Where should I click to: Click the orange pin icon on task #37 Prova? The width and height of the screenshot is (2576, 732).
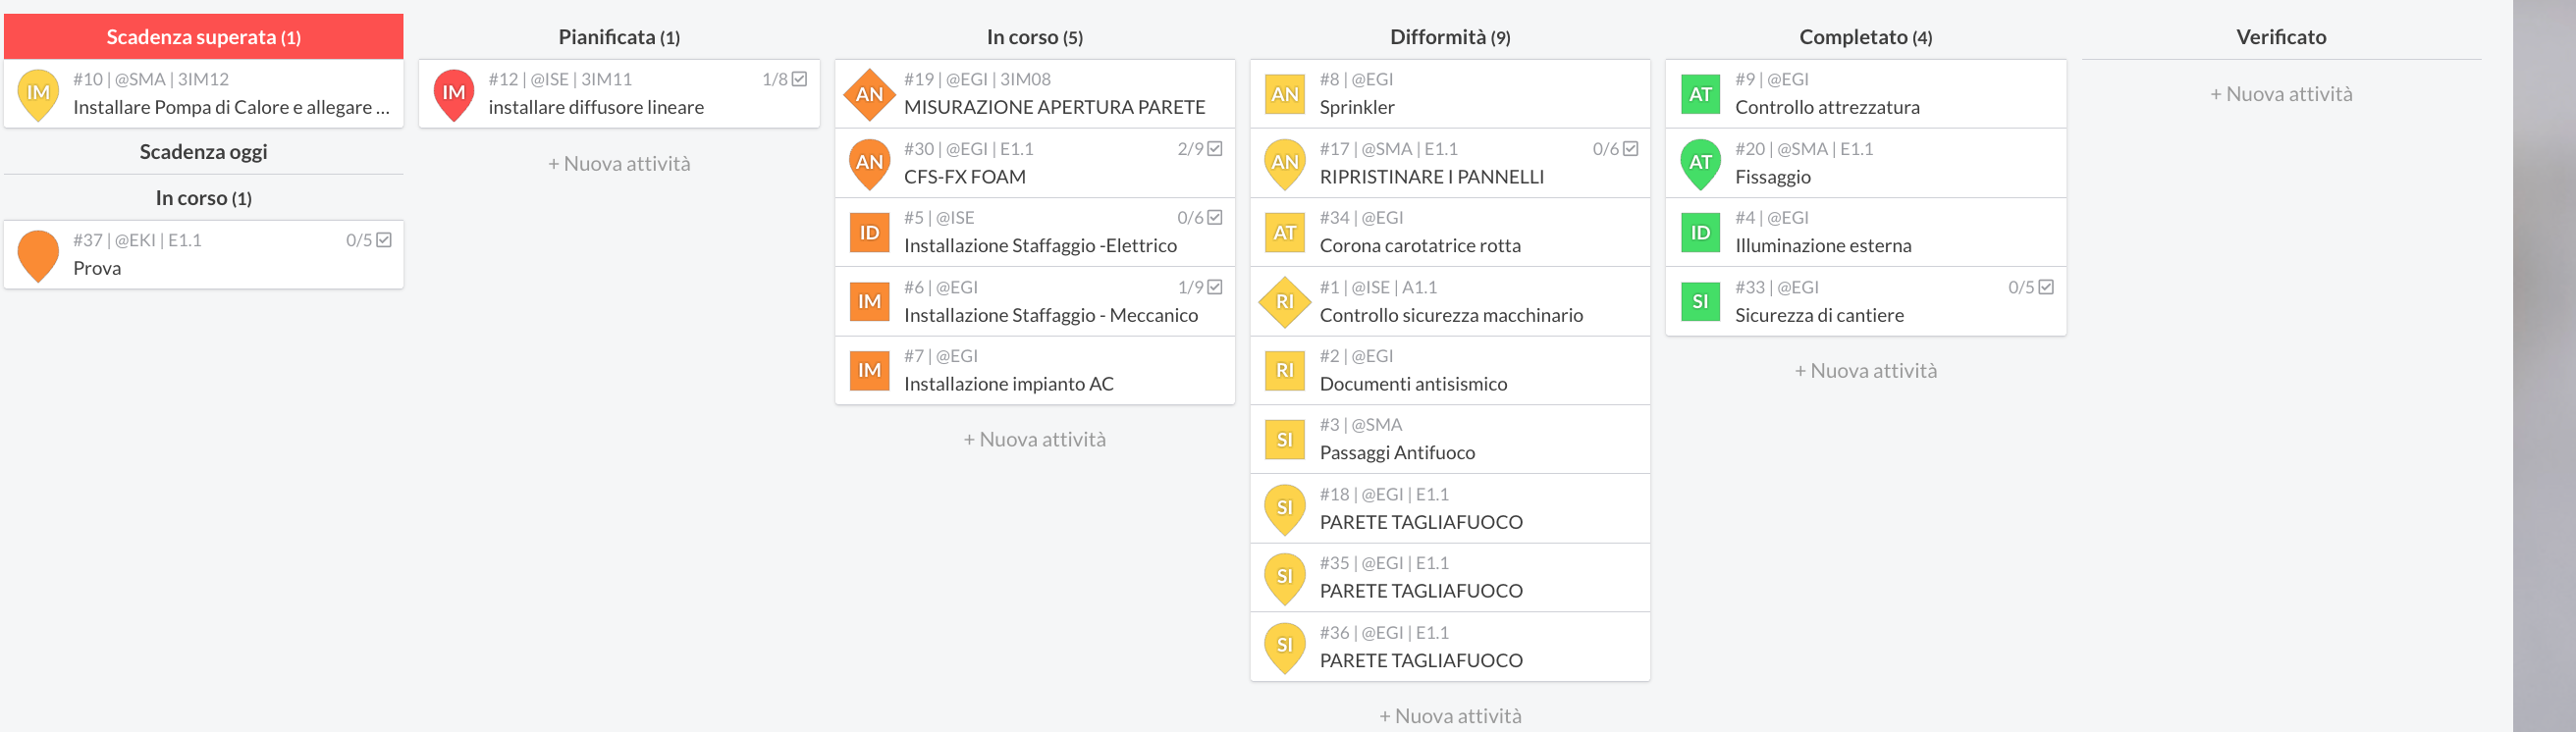pos(38,256)
